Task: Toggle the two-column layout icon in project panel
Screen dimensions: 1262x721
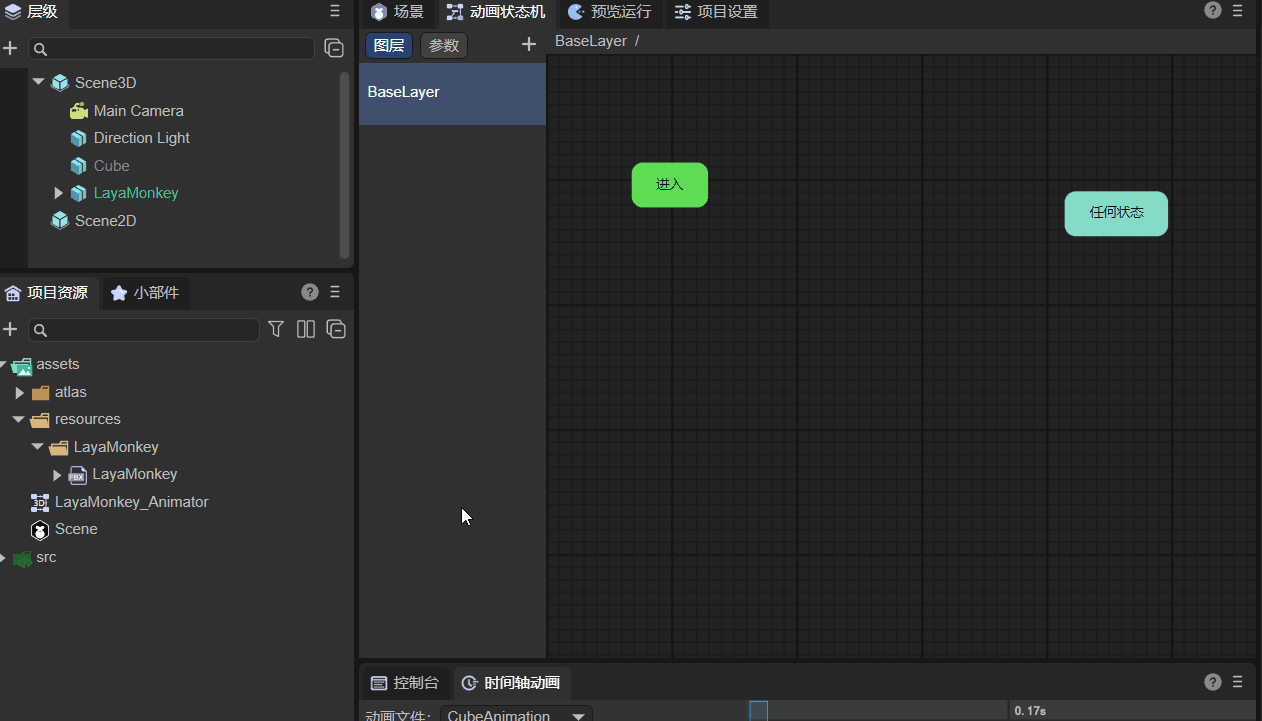Action: pos(306,329)
